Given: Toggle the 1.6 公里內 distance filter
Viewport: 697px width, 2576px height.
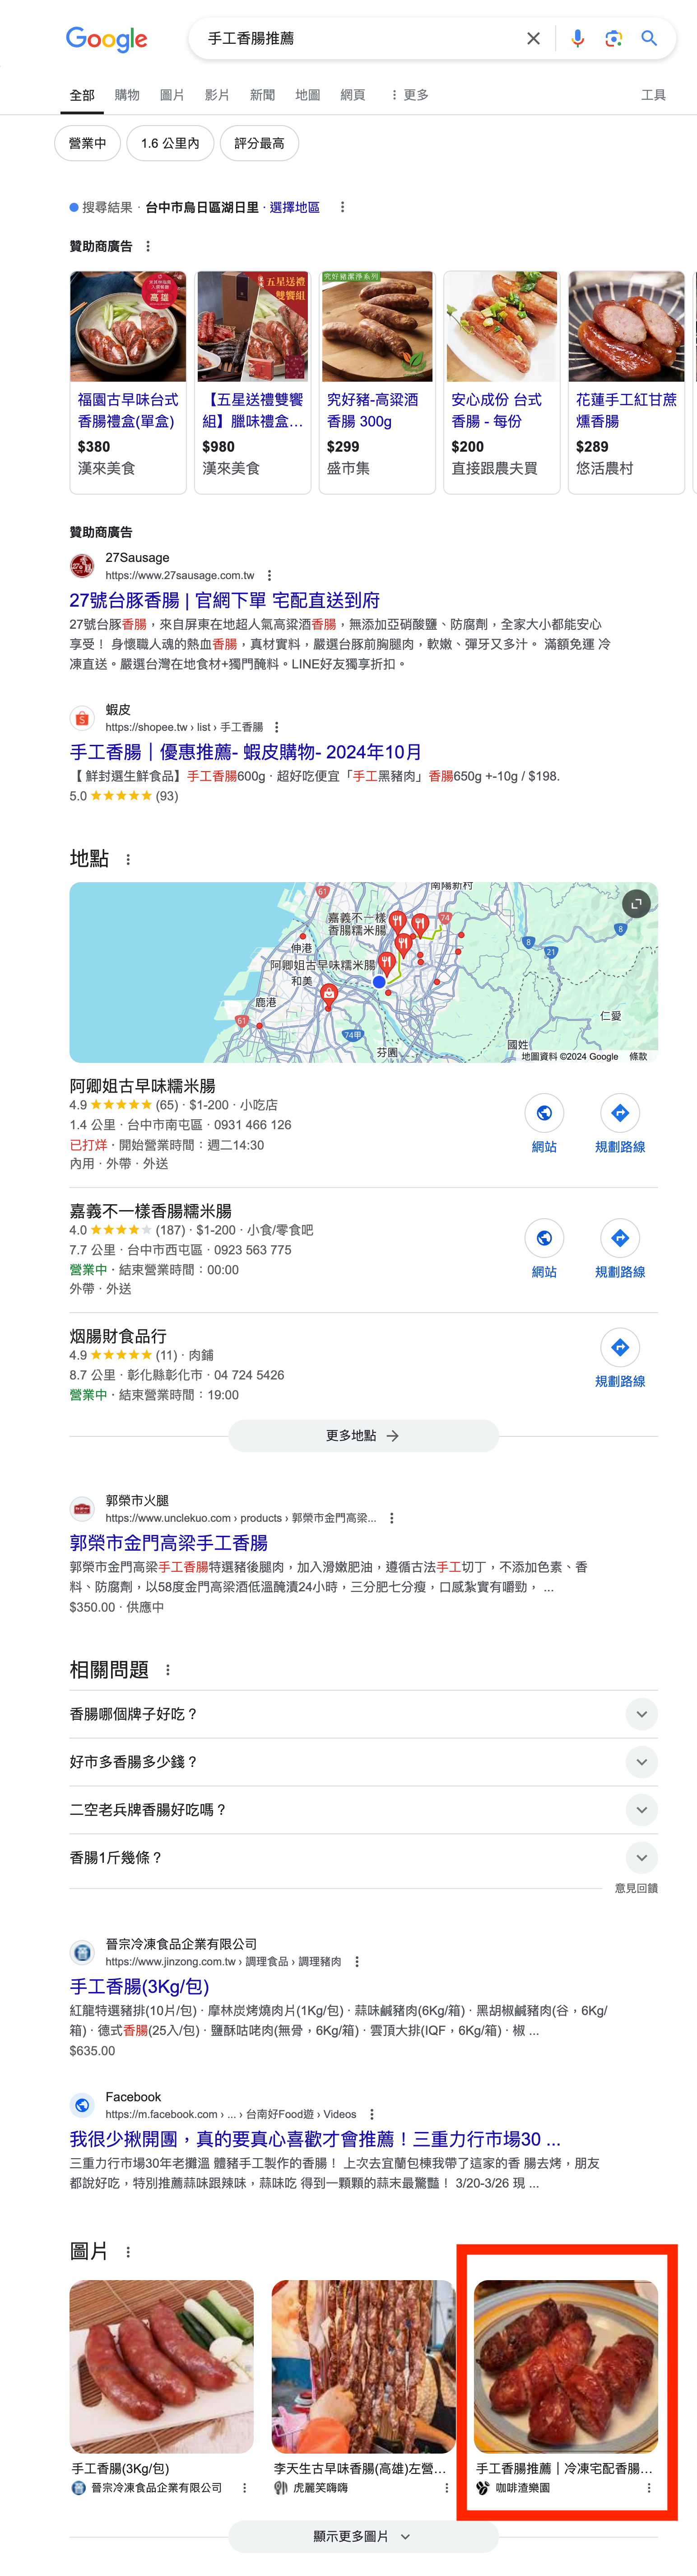Looking at the screenshot, I should 170,143.
